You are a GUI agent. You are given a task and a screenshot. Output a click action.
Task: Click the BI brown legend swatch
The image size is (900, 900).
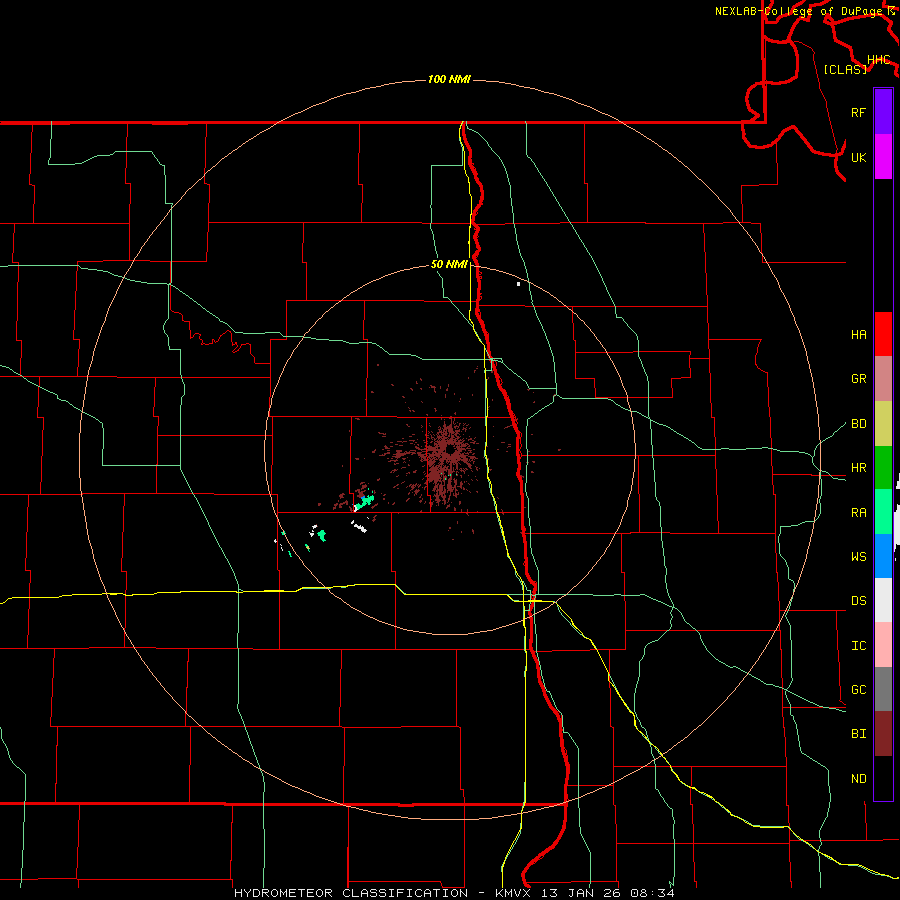click(x=883, y=734)
